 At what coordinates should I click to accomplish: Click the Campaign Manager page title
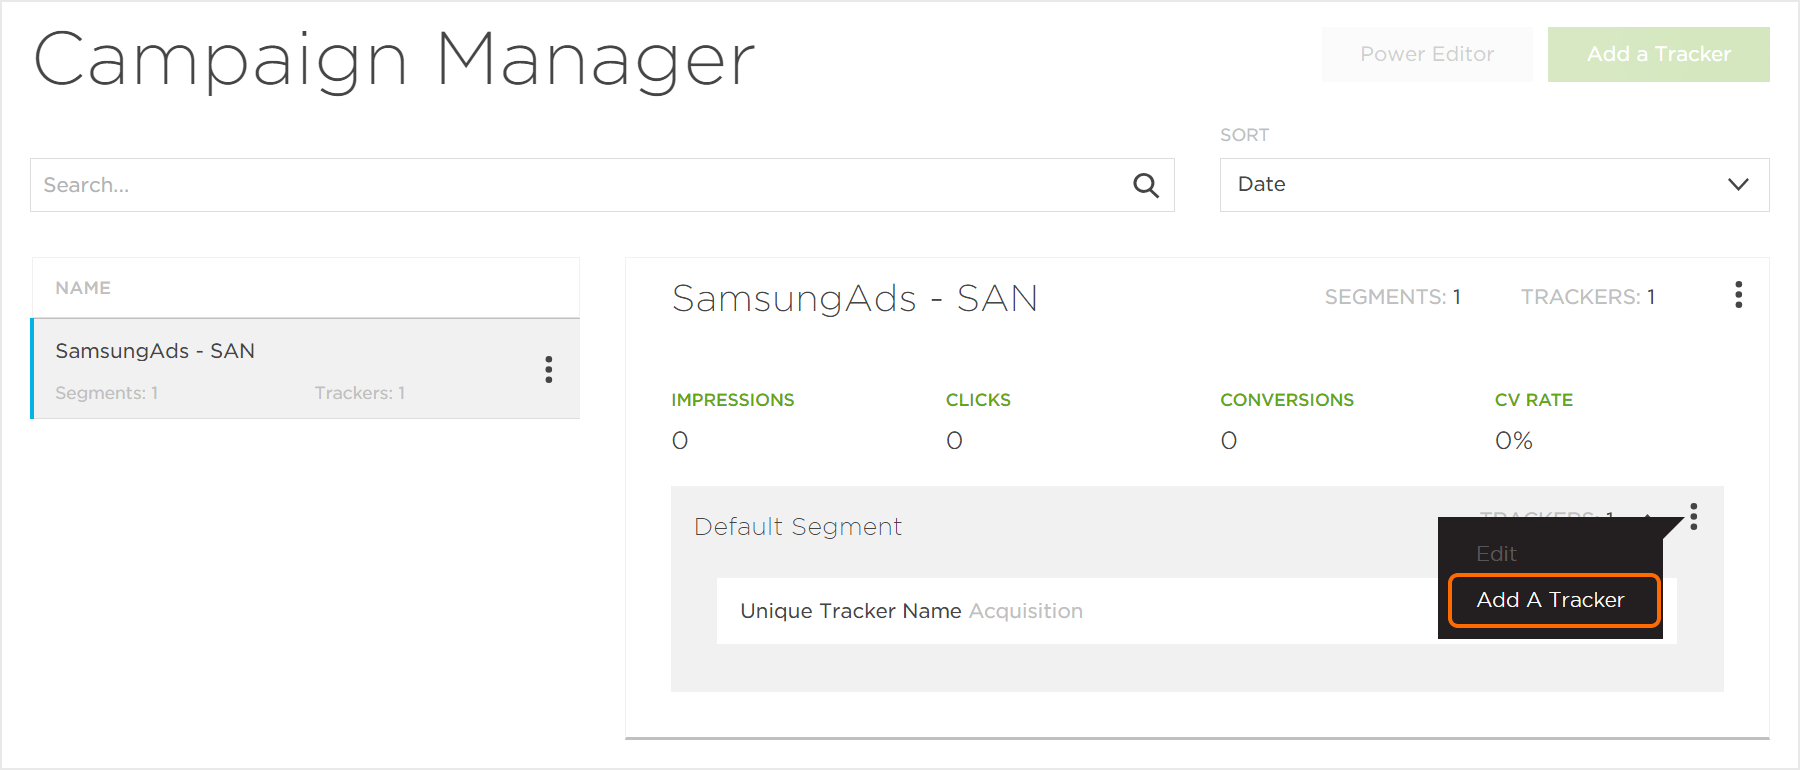point(394,60)
